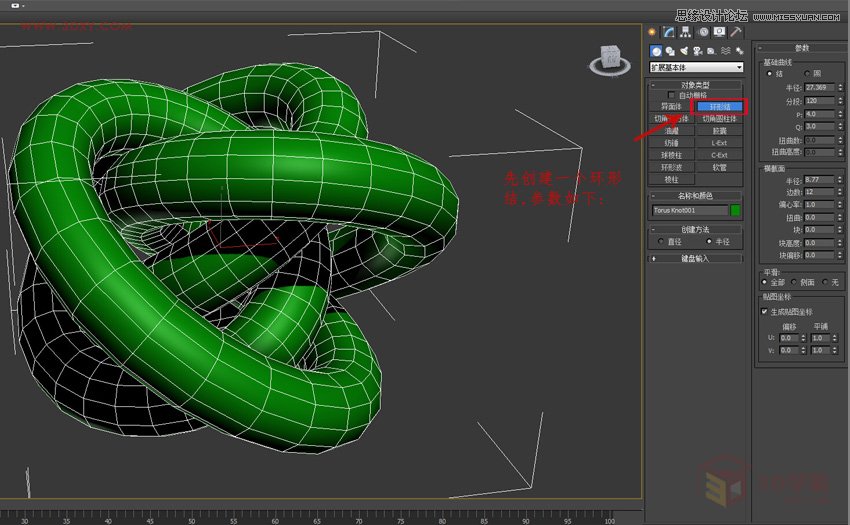Select the Cameras category icon

pyautogui.click(x=697, y=51)
